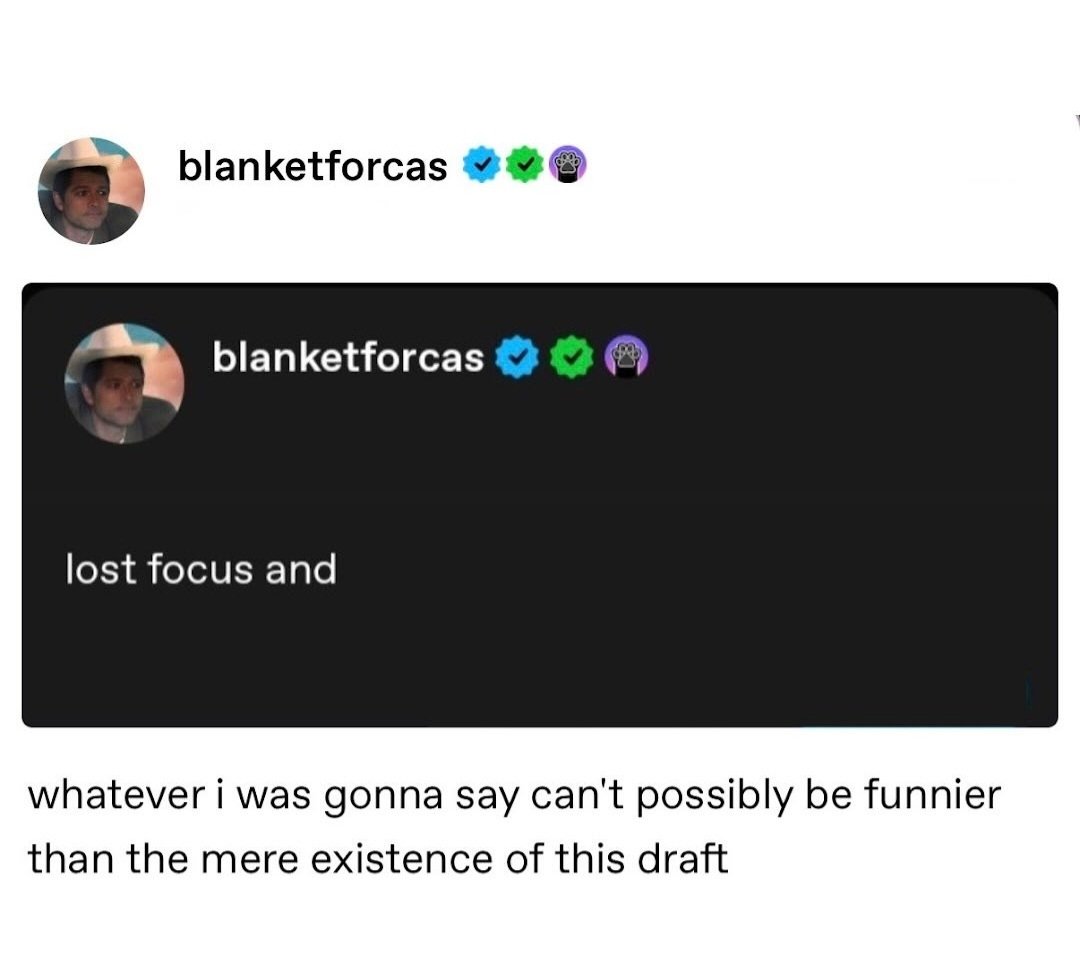Image resolution: width=1080 pixels, height=956 pixels.
Task: Click the avatar inside the dark draft panel
Action: coord(125,383)
